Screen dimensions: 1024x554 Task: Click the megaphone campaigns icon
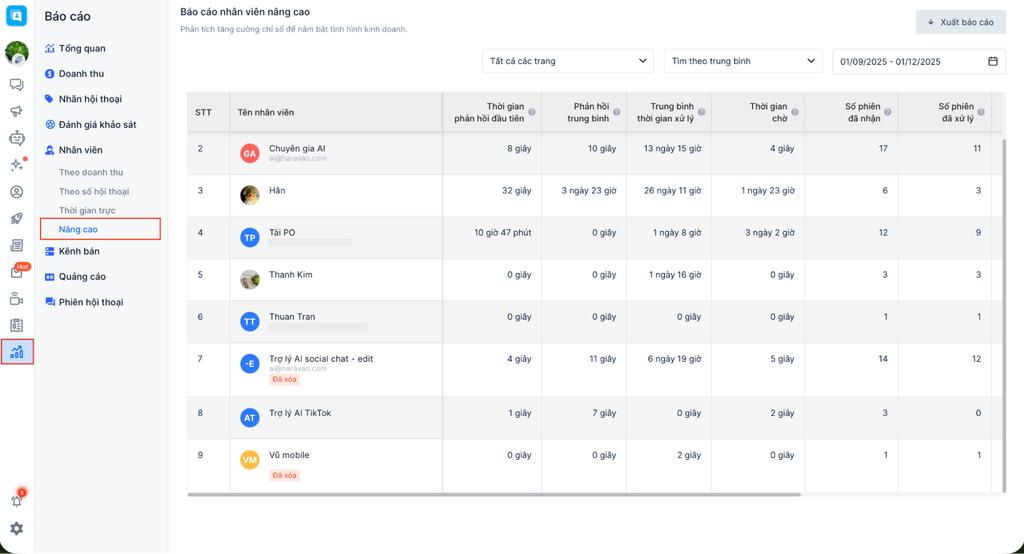tap(16, 112)
